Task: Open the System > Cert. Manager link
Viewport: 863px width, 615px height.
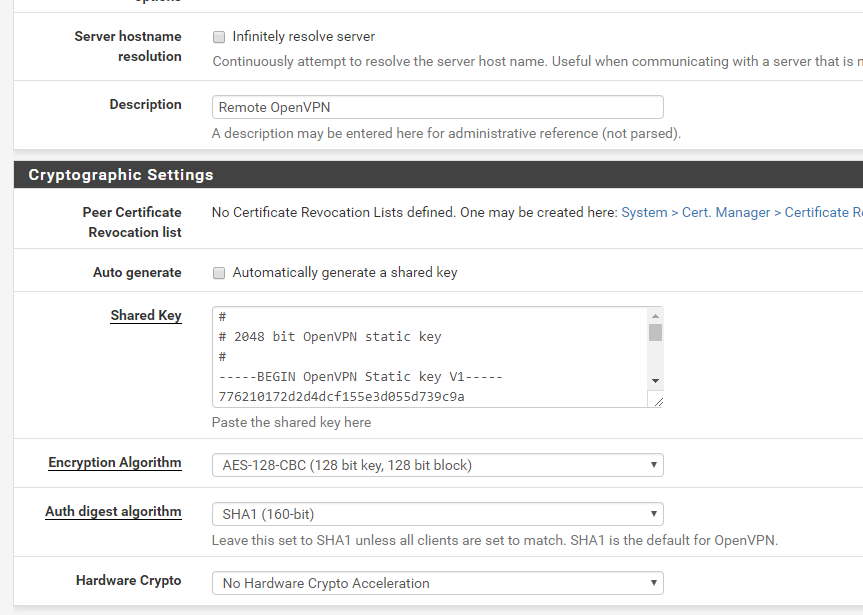Action: tap(695, 212)
